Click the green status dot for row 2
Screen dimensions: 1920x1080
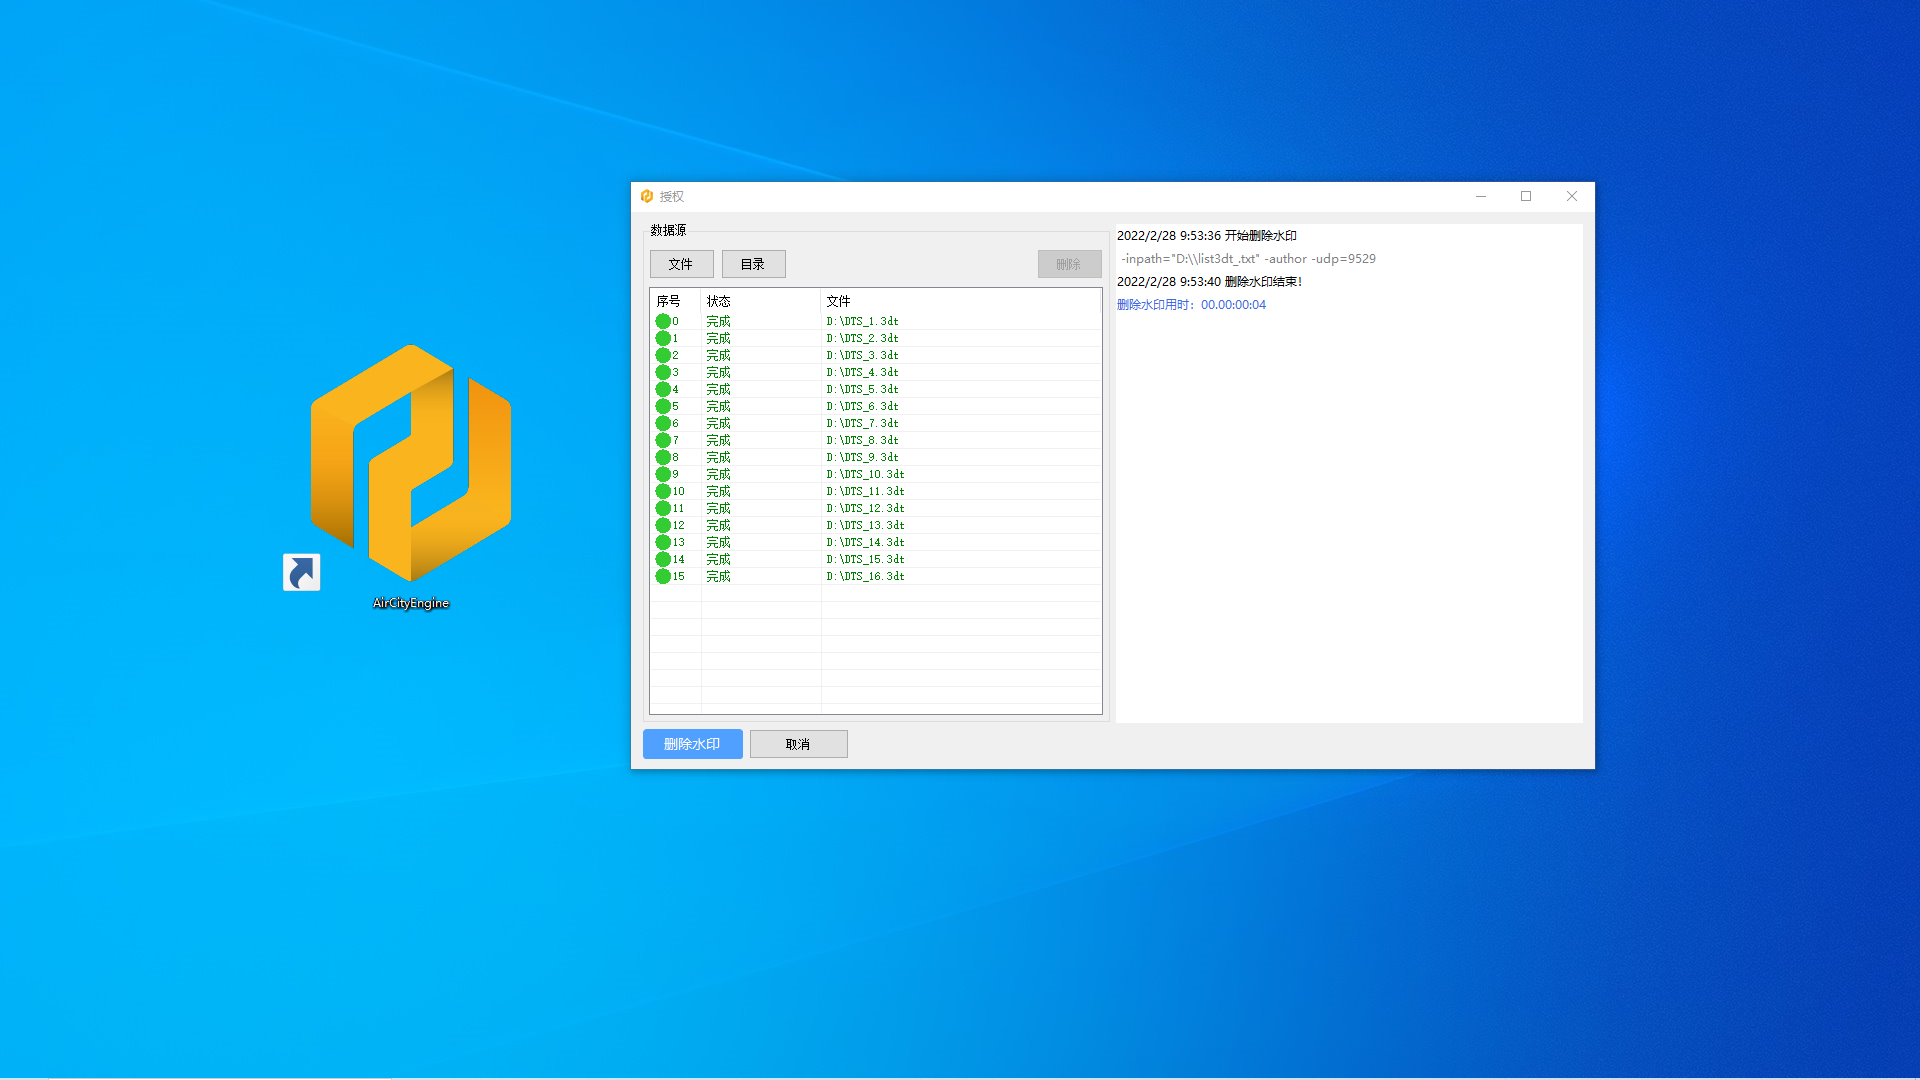pos(663,355)
